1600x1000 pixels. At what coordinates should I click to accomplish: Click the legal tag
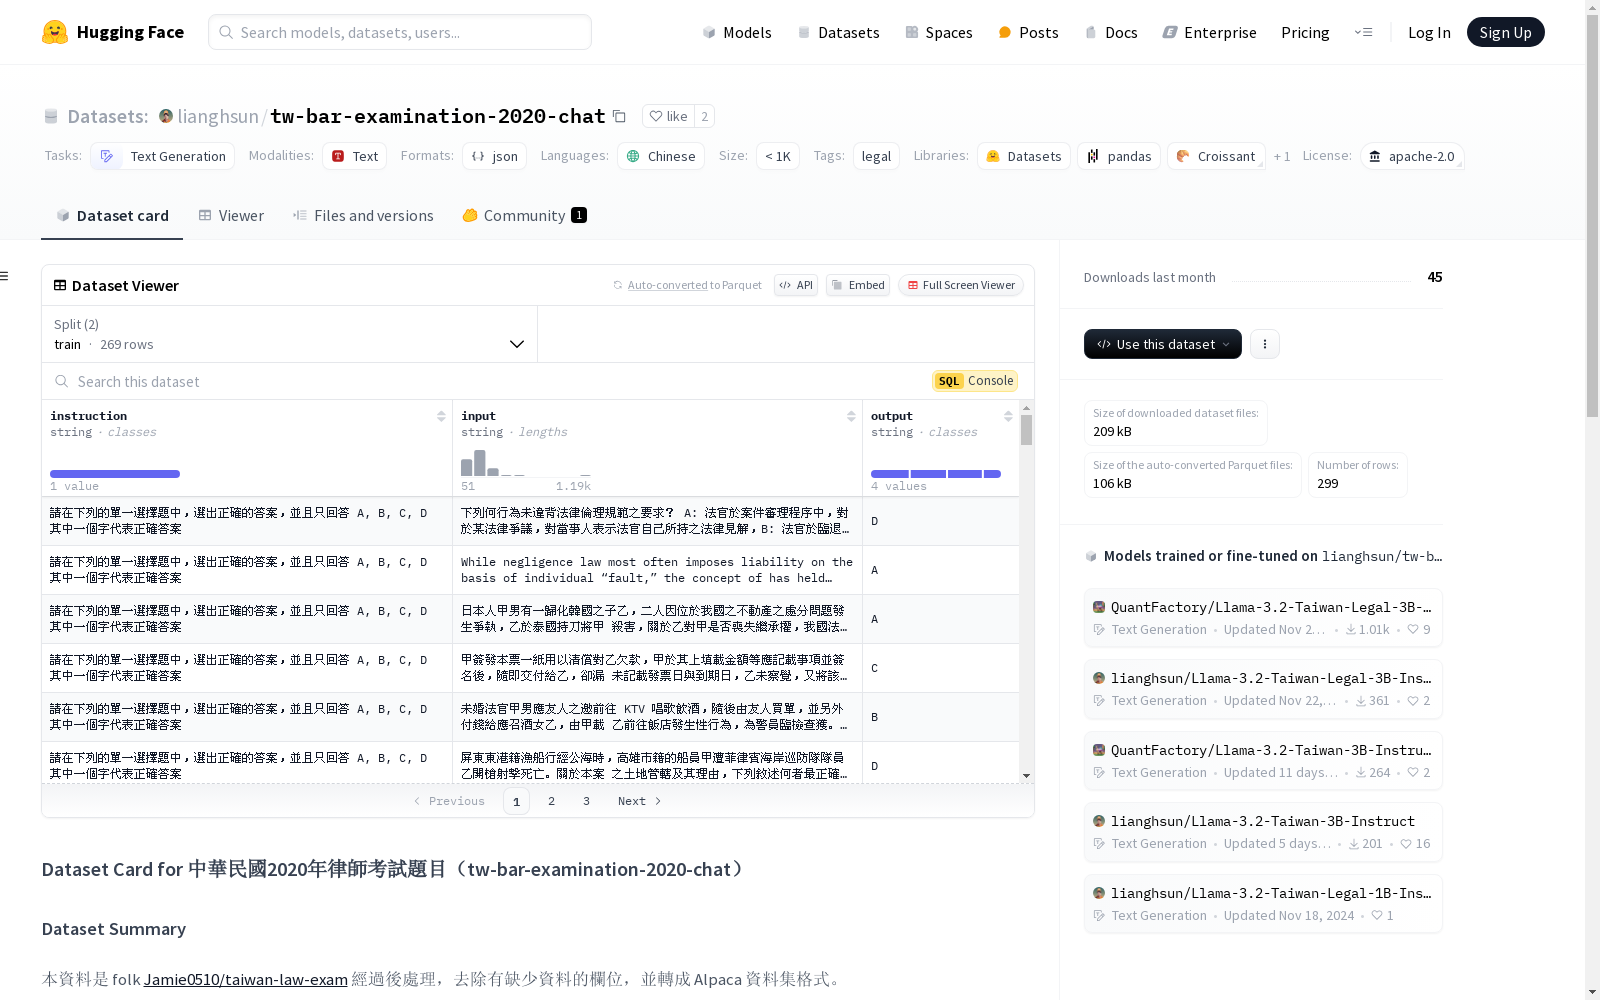pos(876,156)
